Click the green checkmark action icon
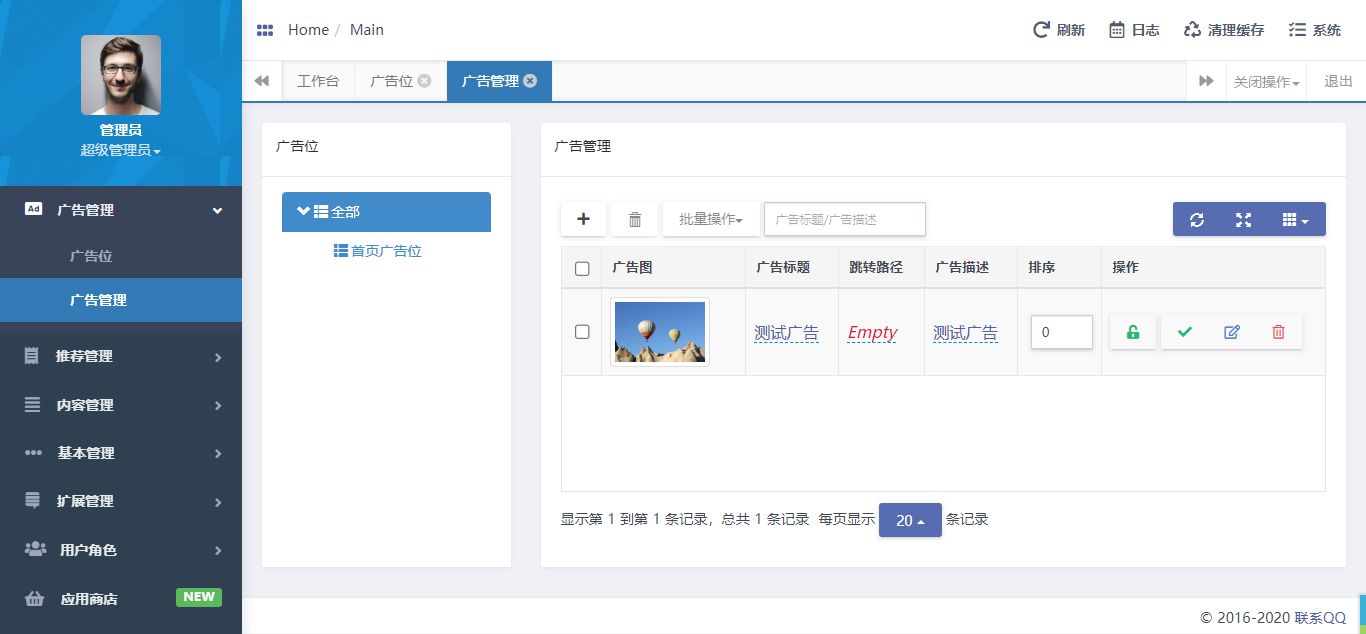 (x=1185, y=332)
